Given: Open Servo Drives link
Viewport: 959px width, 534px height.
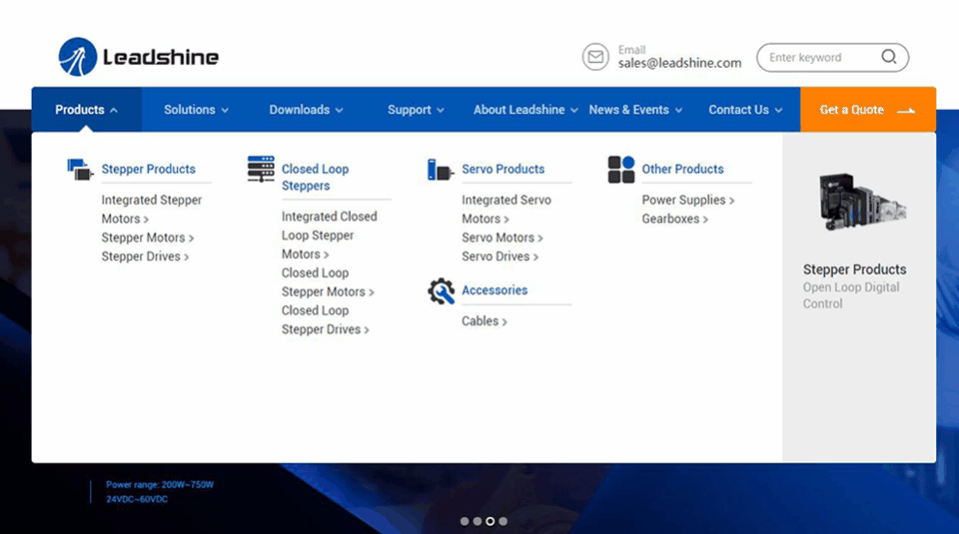Looking at the screenshot, I should (x=500, y=257).
